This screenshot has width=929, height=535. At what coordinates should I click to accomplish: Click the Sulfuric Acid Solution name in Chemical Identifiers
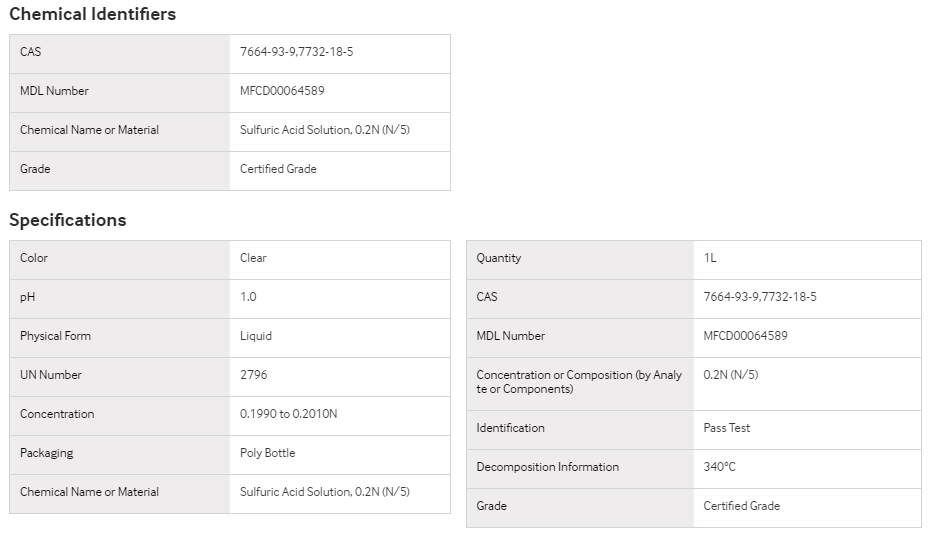coord(325,130)
